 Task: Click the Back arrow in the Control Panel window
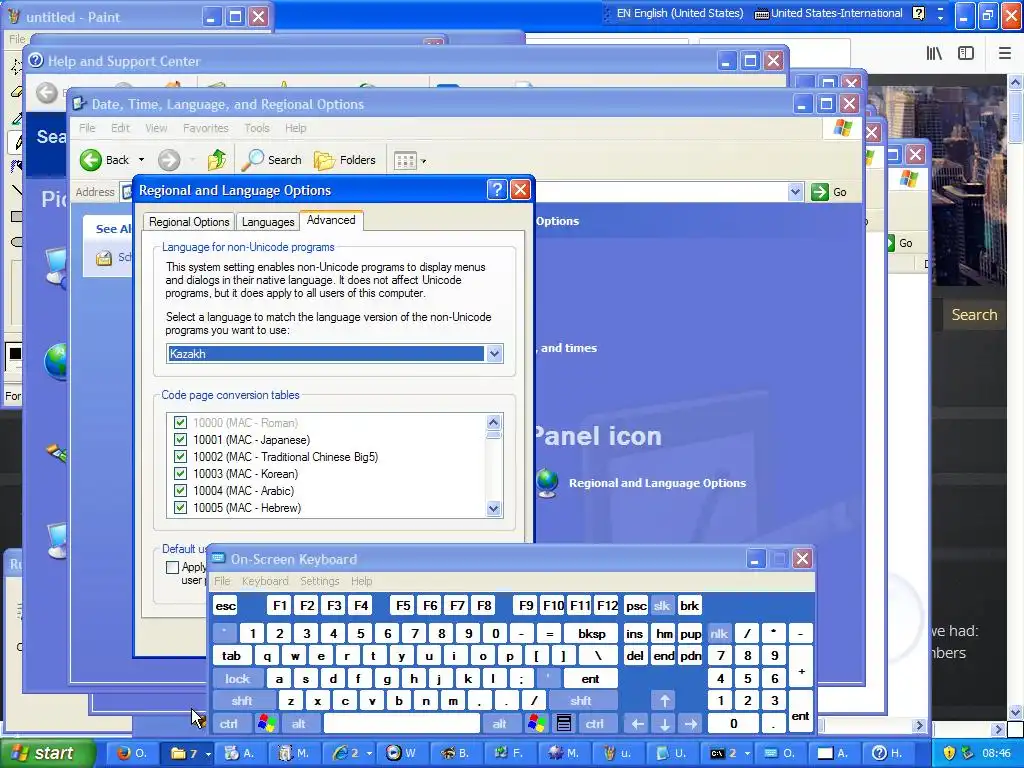pyautogui.click(x=91, y=160)
